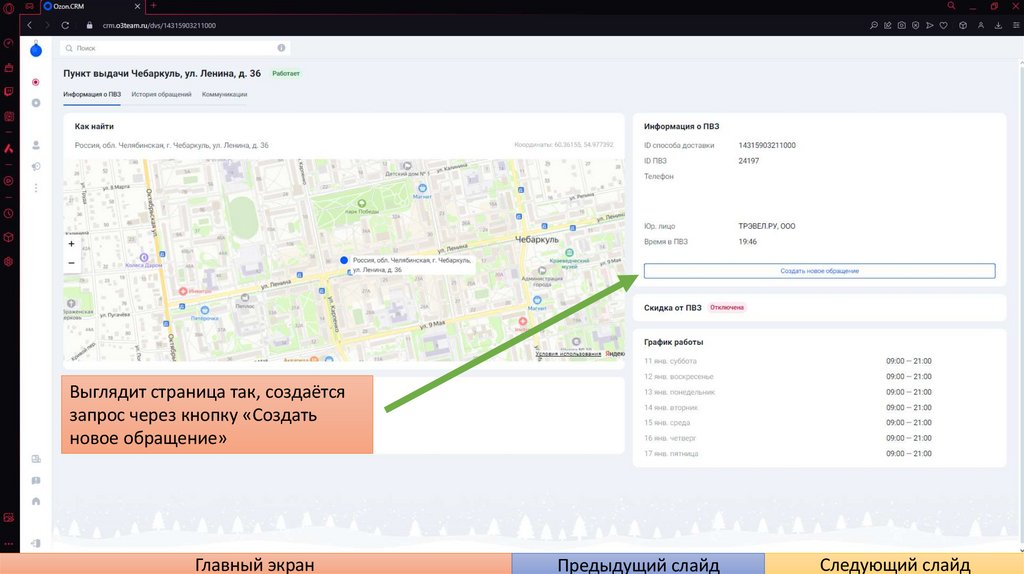The height and width of the screenshot is (574, 1024).
Task: Select the red record icon in CRM sidebar
Action: click(36, 82)
